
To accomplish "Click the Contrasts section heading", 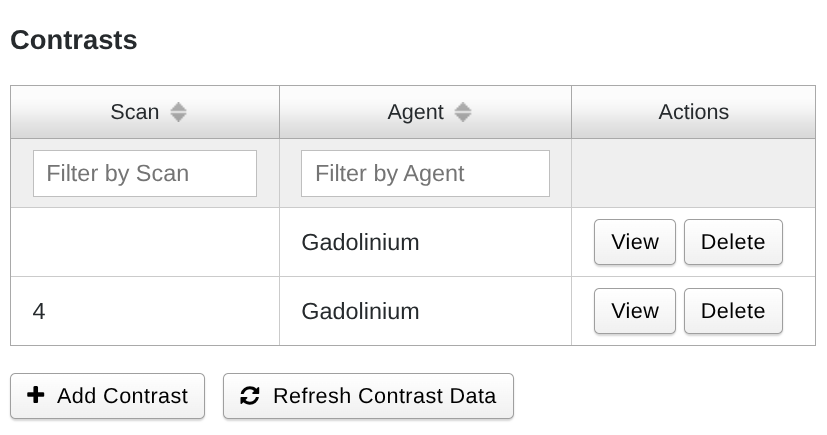I will click(74, 41).
